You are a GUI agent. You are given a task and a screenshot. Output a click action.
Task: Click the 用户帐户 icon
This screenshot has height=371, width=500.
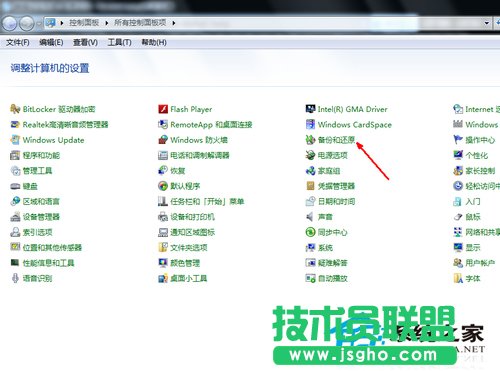pyautogui.click(x=458, y=263)
